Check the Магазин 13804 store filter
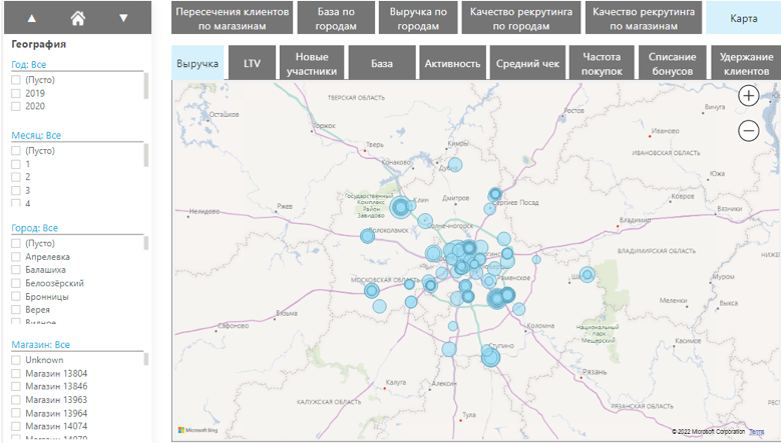The image size is (781, 443). (x=16, y=373)
